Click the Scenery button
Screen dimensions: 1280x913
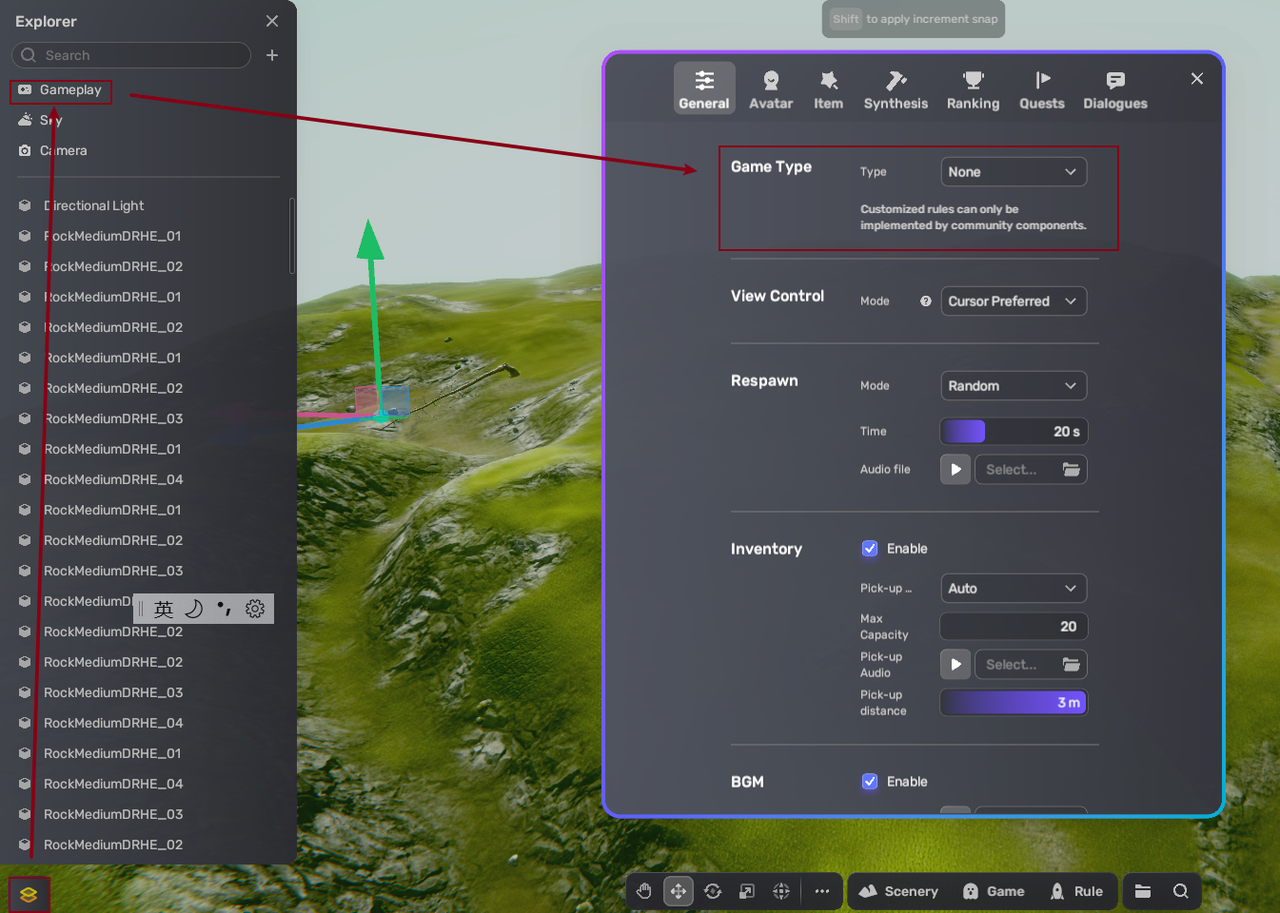tap(898, 891)
